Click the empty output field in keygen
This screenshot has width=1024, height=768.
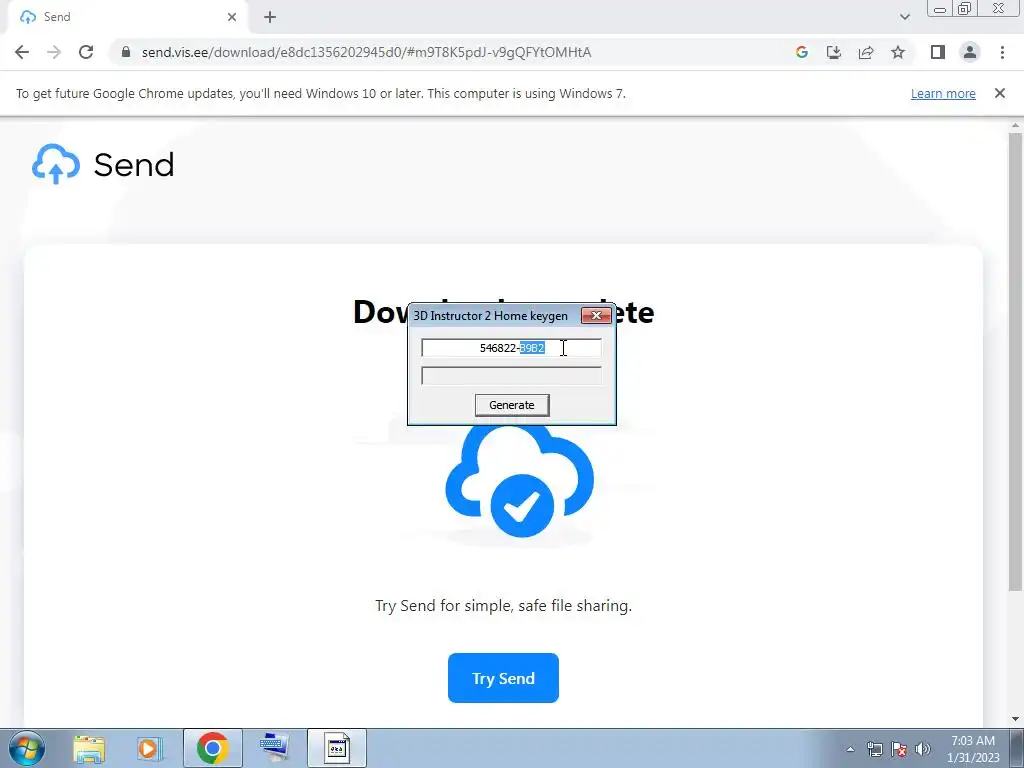[511, 376]
